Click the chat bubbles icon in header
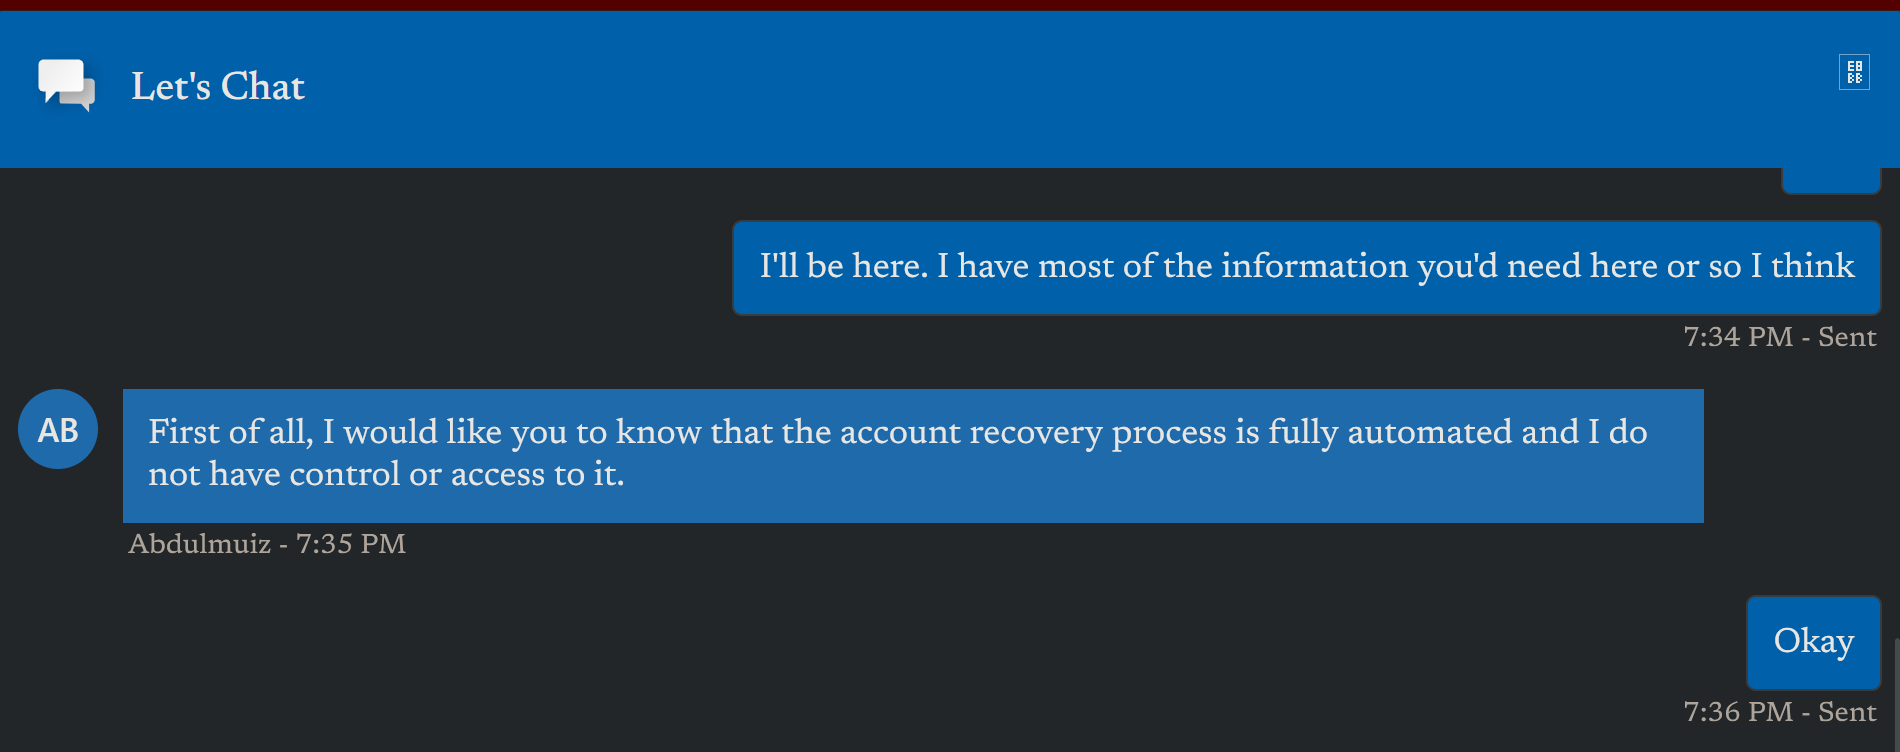The width and height of the screenshot is (1900, 752). [x=66, y=85]
